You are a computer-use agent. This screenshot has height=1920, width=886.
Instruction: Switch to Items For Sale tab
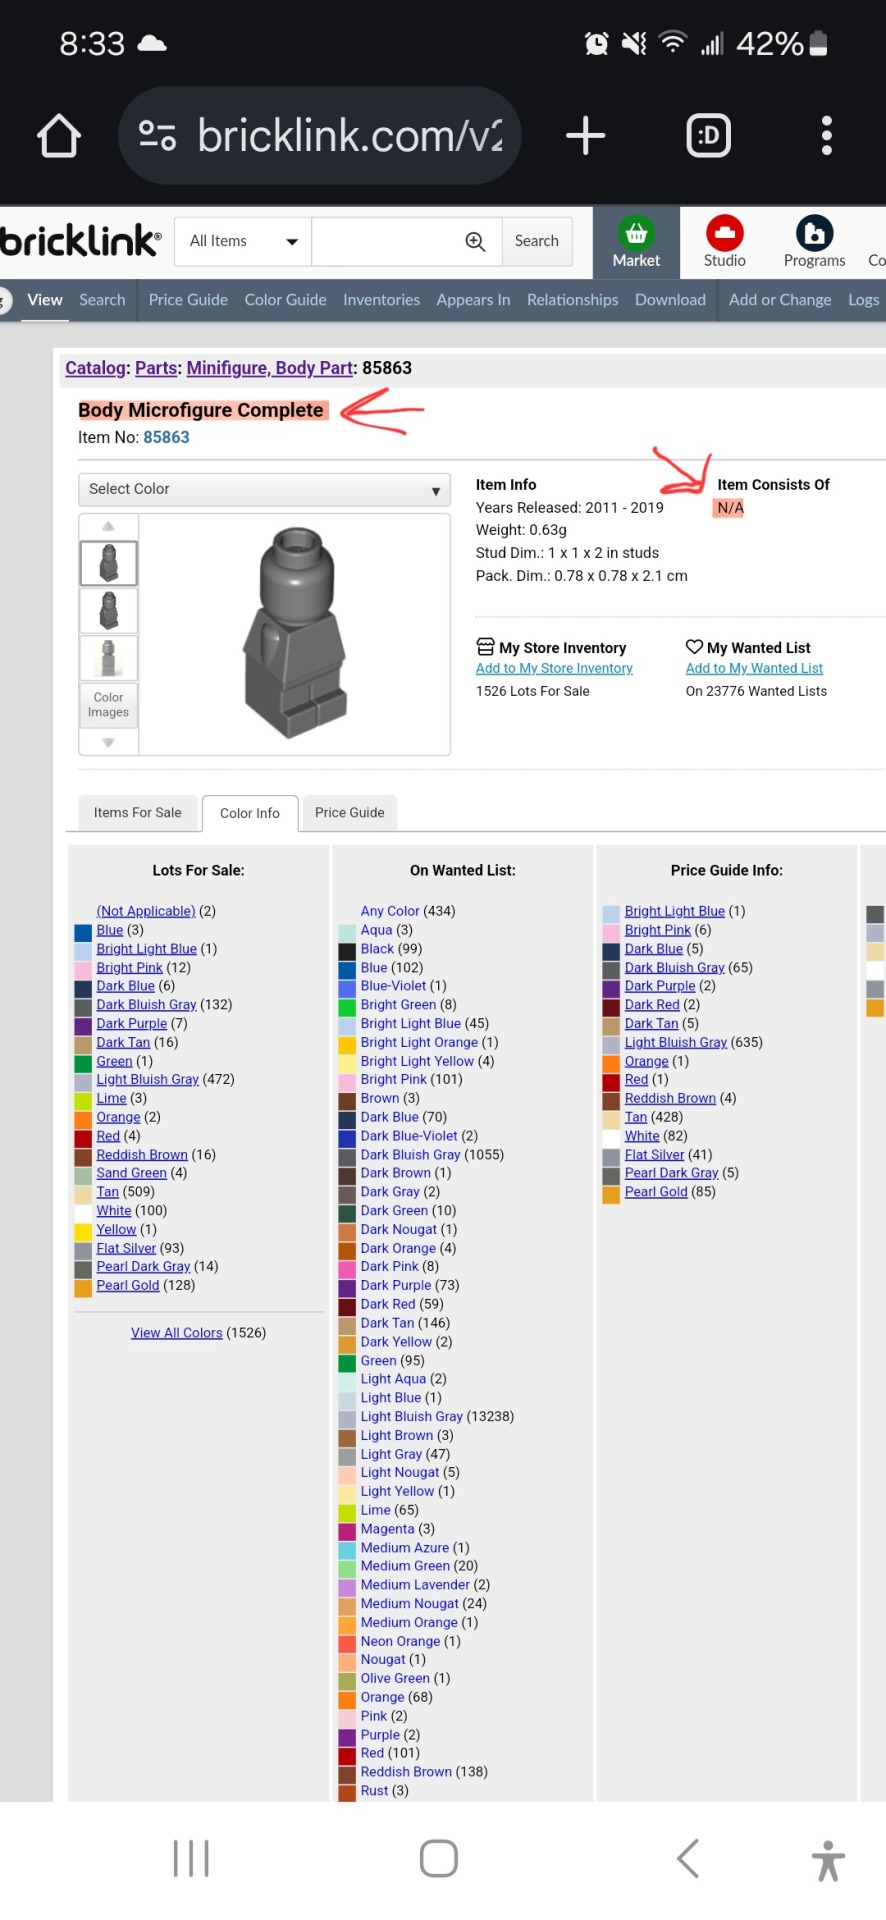pos(137,813)
